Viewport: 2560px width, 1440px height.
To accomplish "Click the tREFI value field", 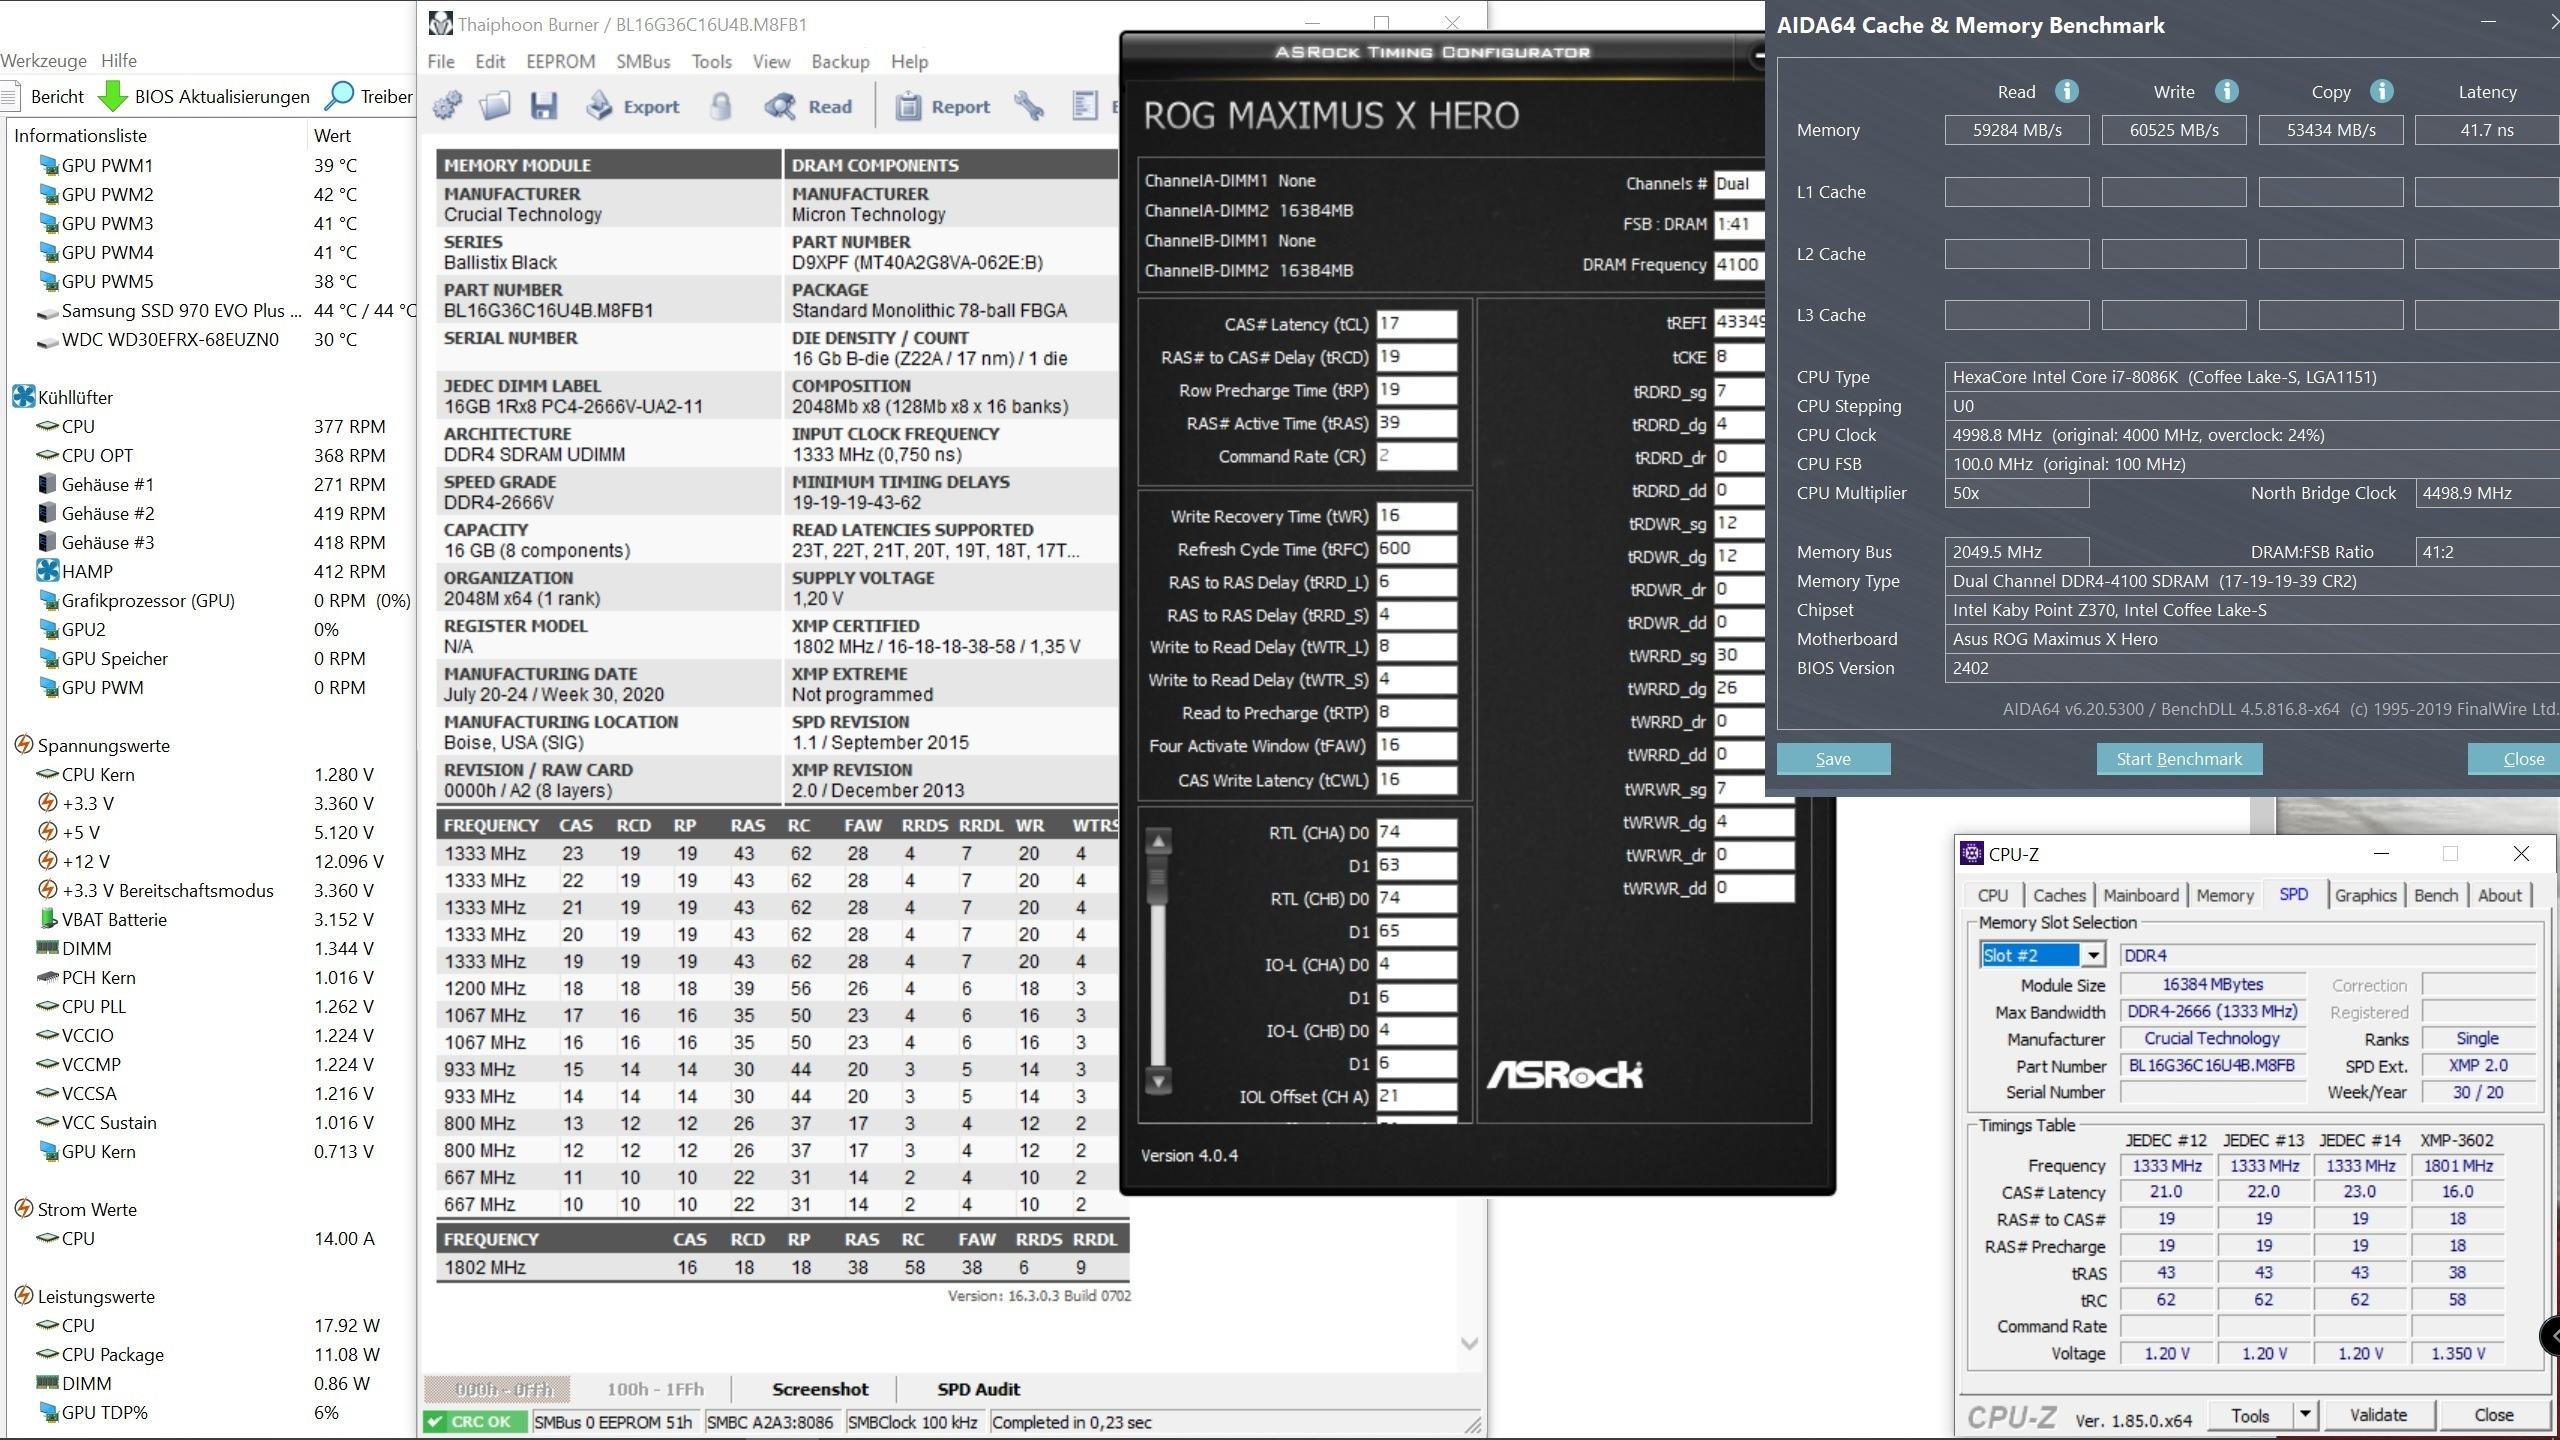I will (1739, 322).
